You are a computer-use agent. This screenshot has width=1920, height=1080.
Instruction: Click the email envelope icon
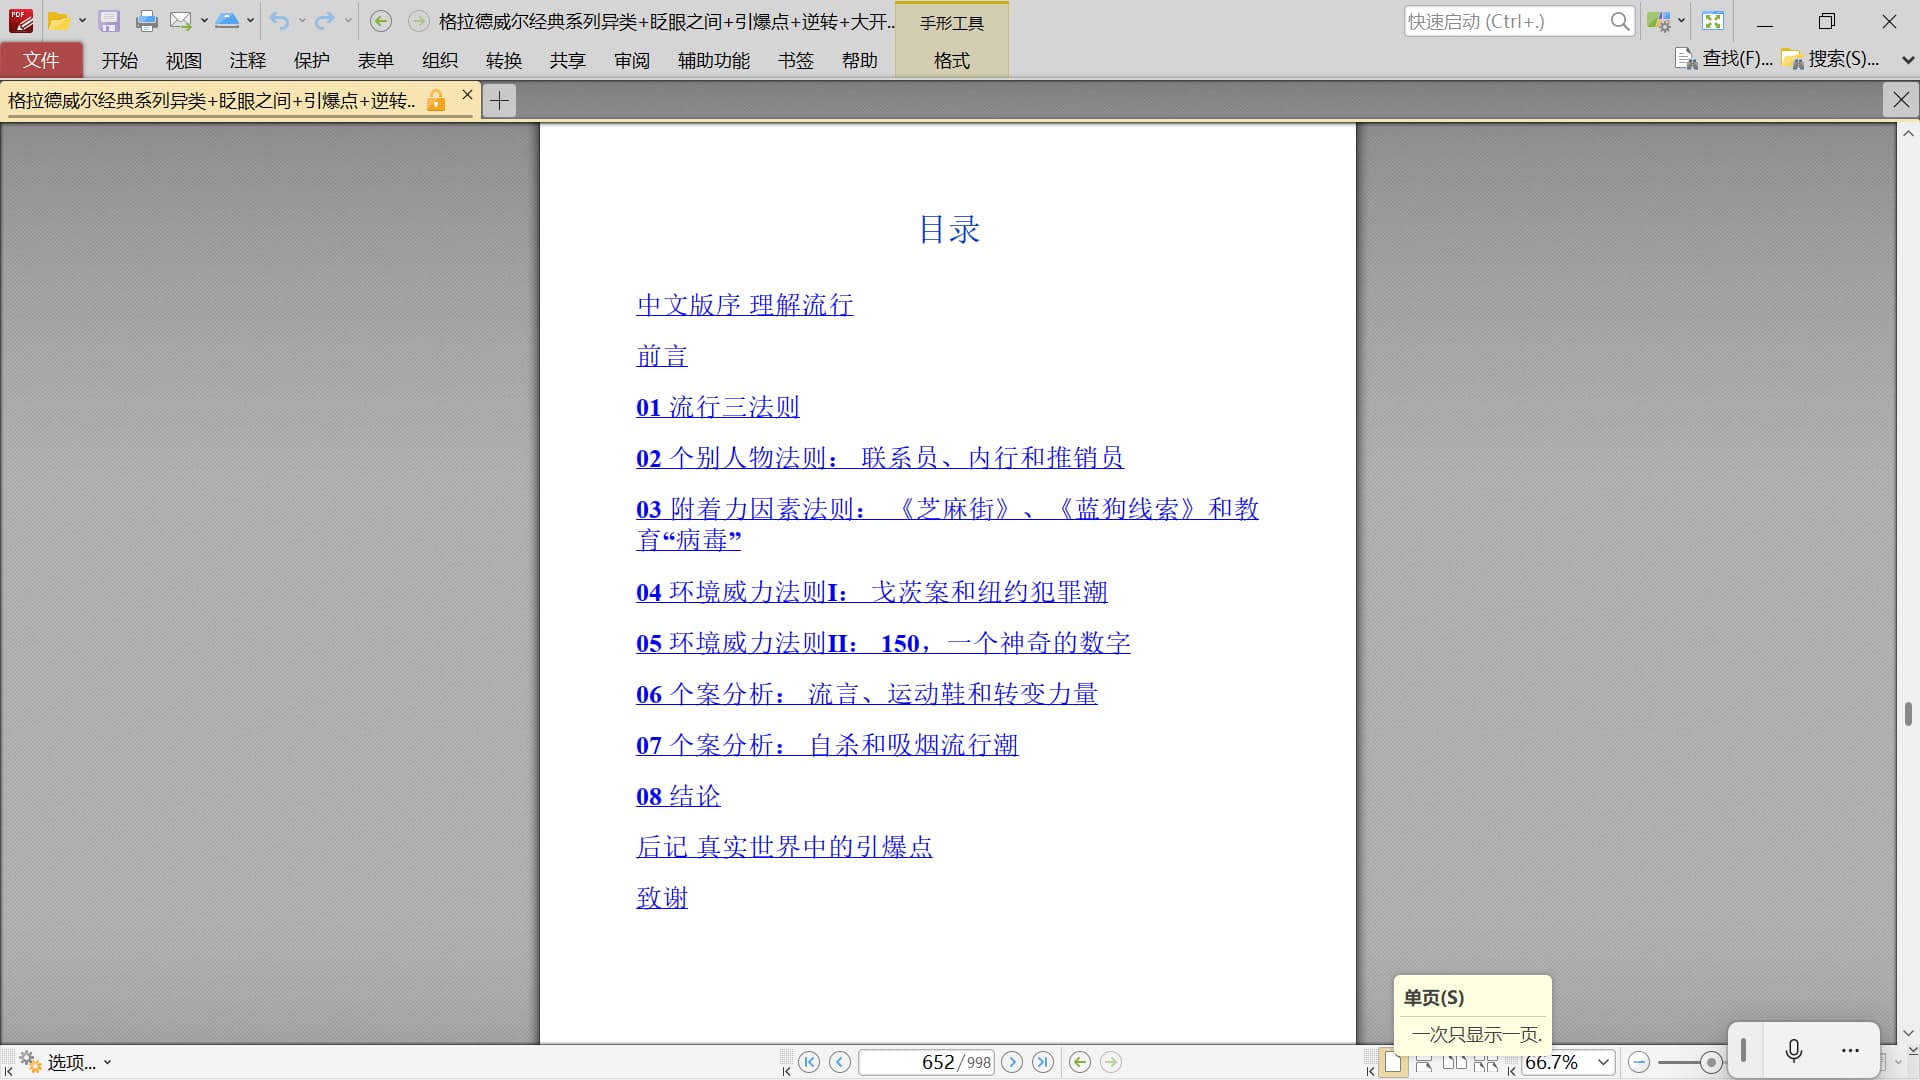[180, 21]
